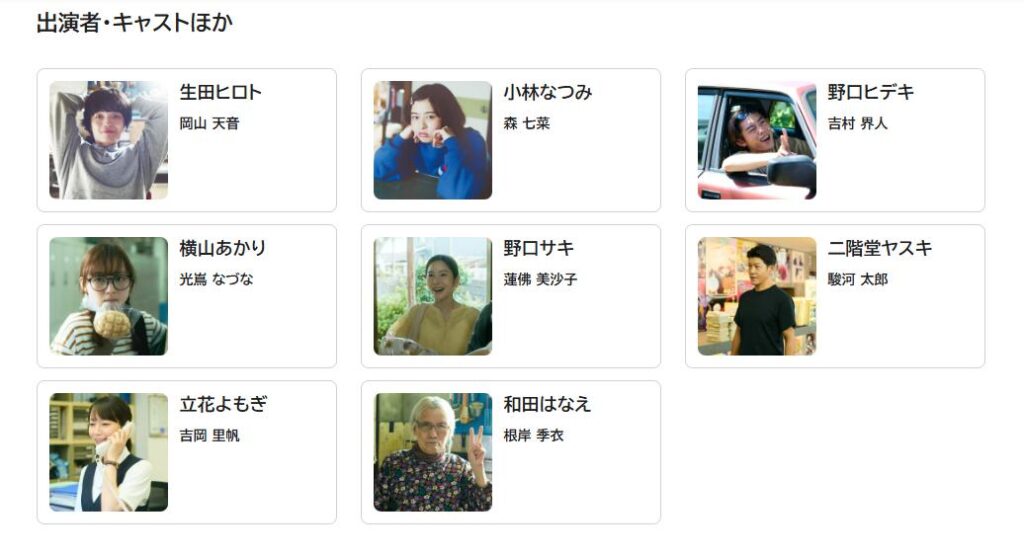The height and width of the screenshot is (555, 1024).
Task: Click the character name 生田ヒロト
Action: 221,92
